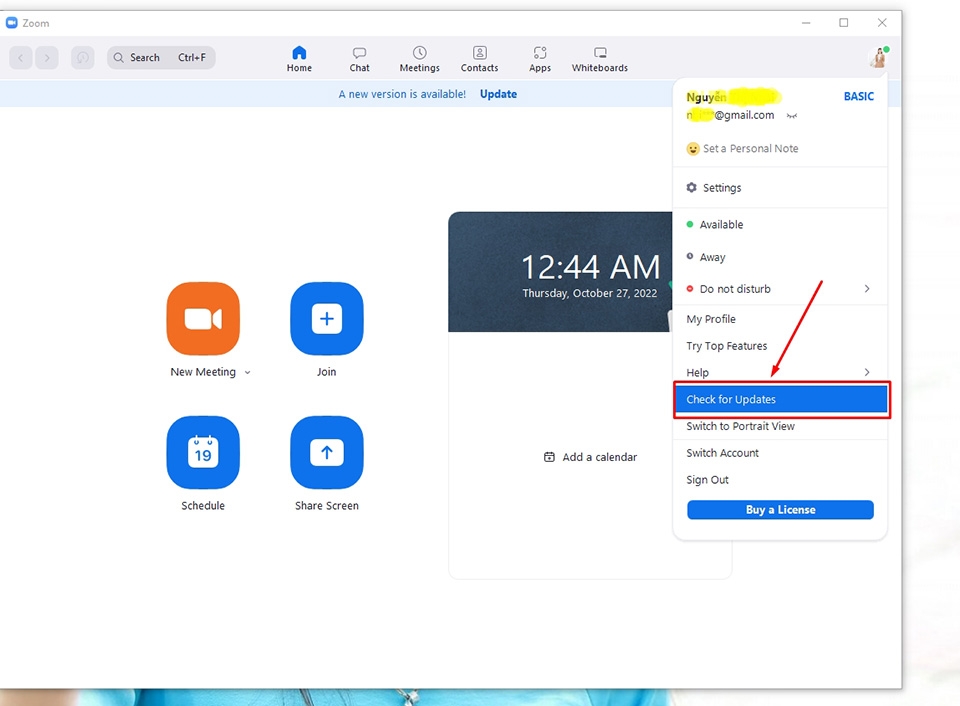Open My Profile
This screenshot has height=706, width=960.
[x=780, y=319]
